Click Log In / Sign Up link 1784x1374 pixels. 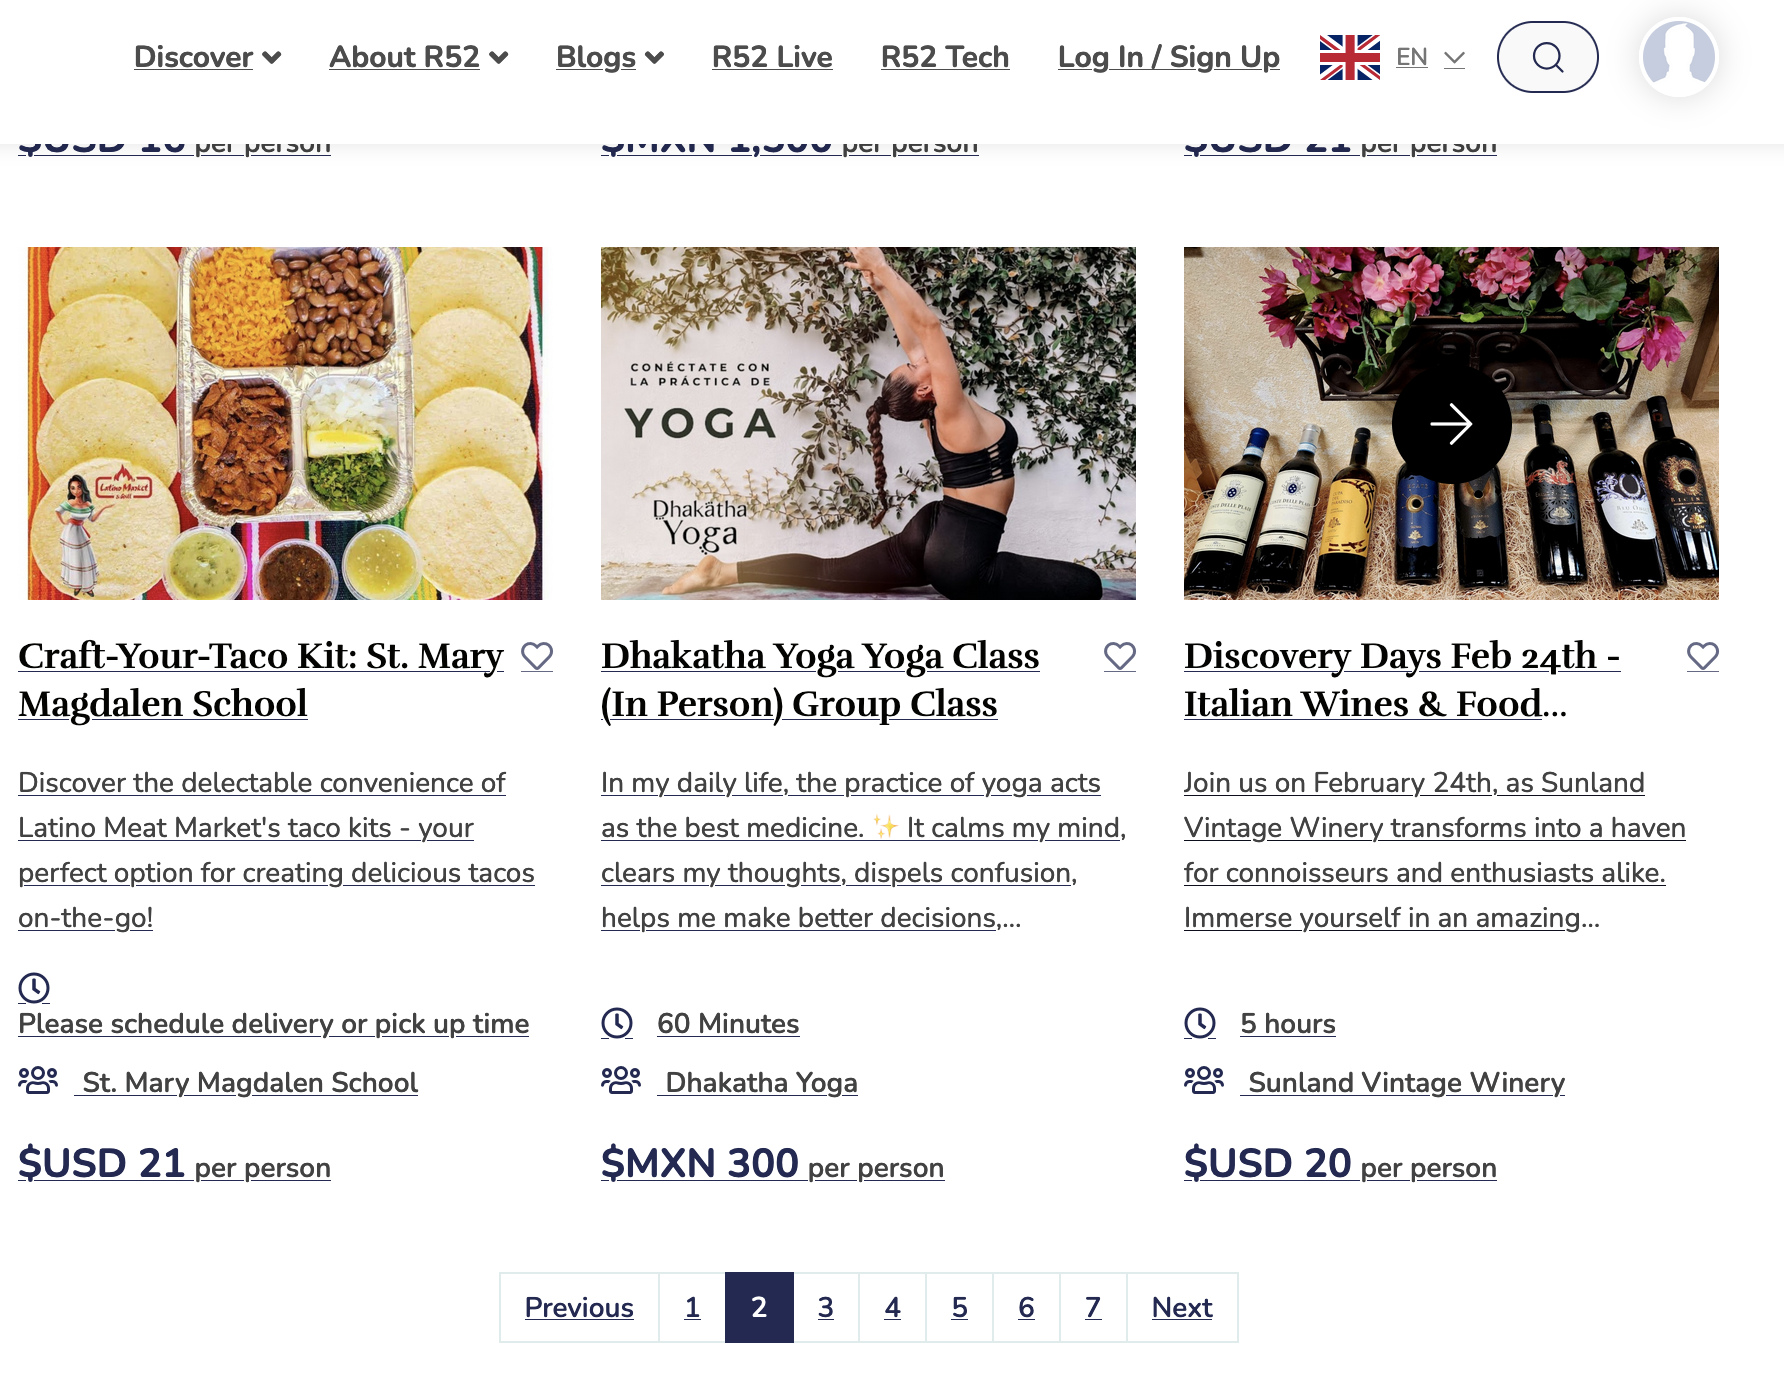pyautogui.click(x=1168, y=57)
